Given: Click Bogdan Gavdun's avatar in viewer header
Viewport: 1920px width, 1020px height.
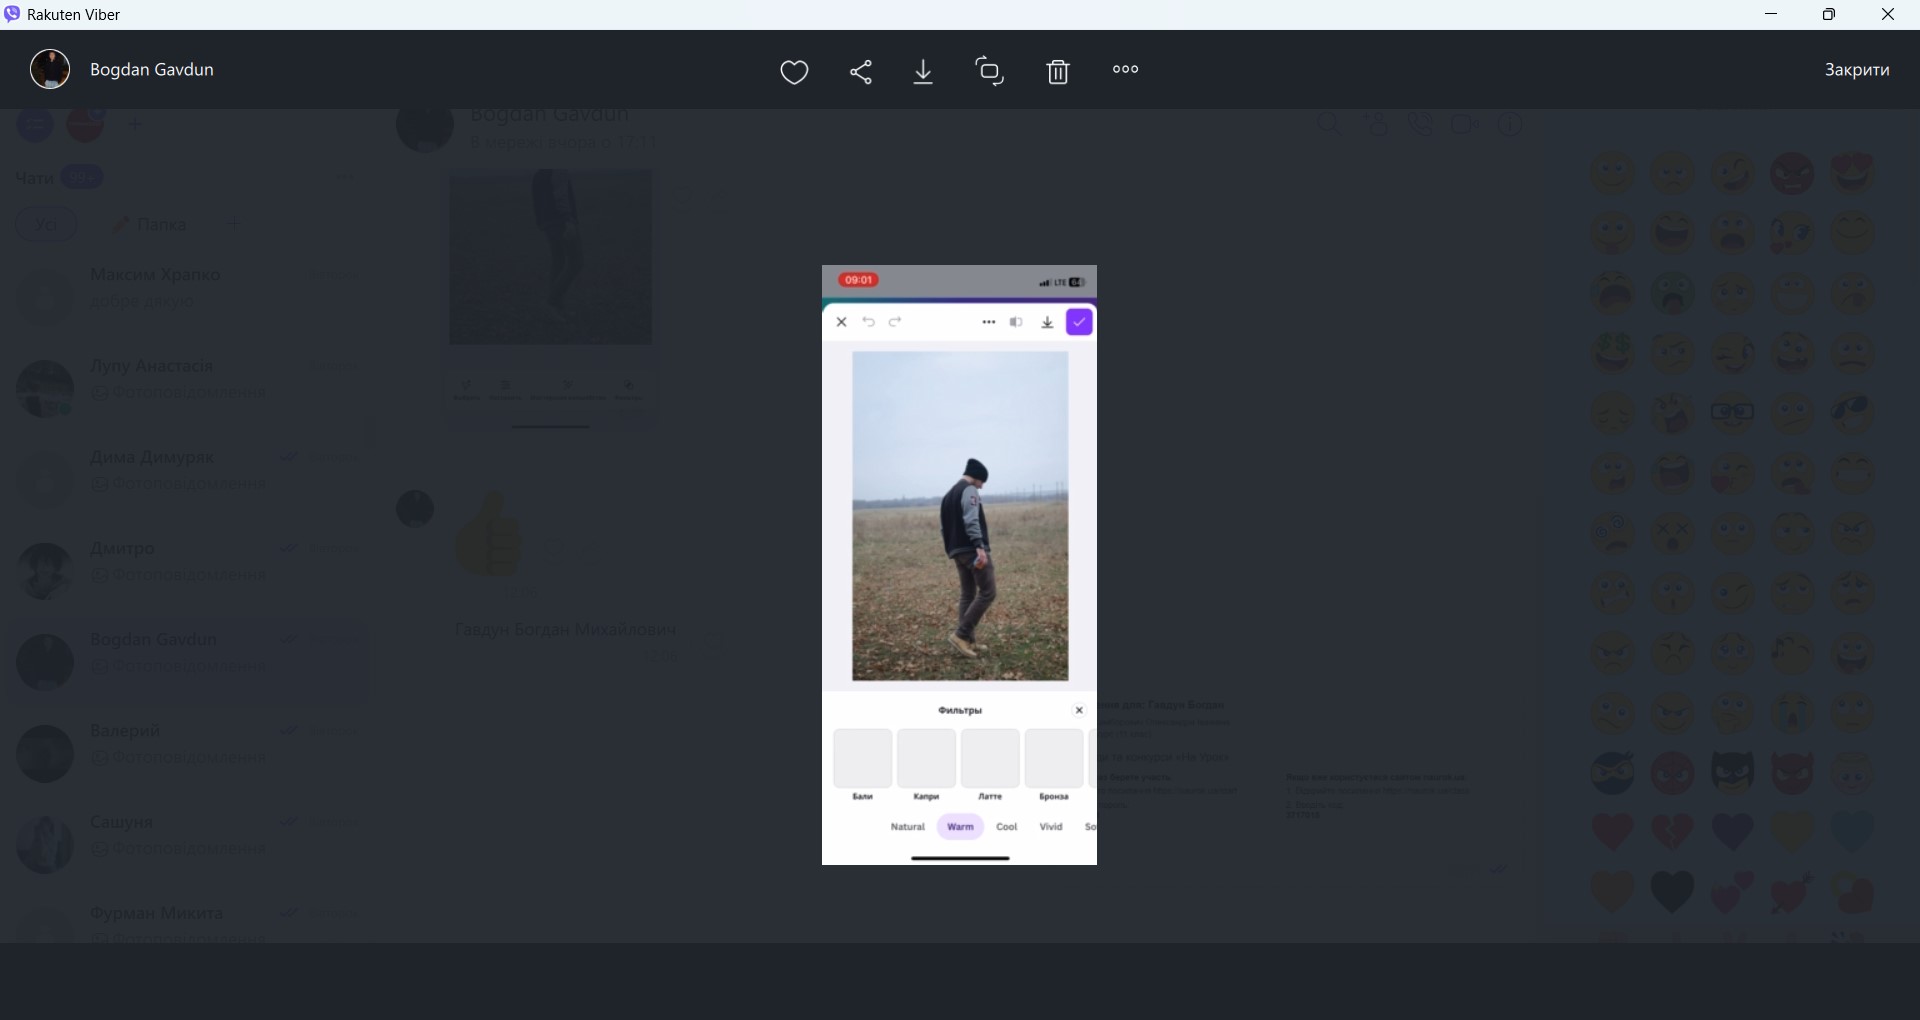Looking at the screenshot, I should point(50,70).
